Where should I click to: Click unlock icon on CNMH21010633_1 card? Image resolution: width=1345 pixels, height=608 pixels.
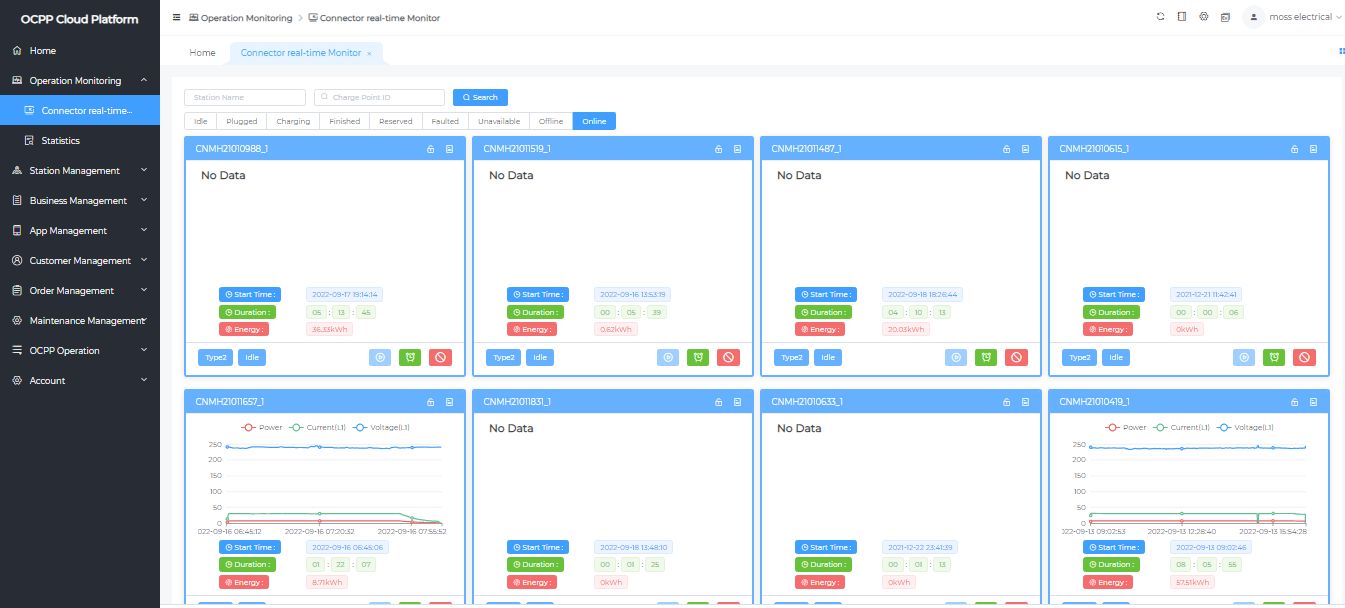(x=1007, y=402)
